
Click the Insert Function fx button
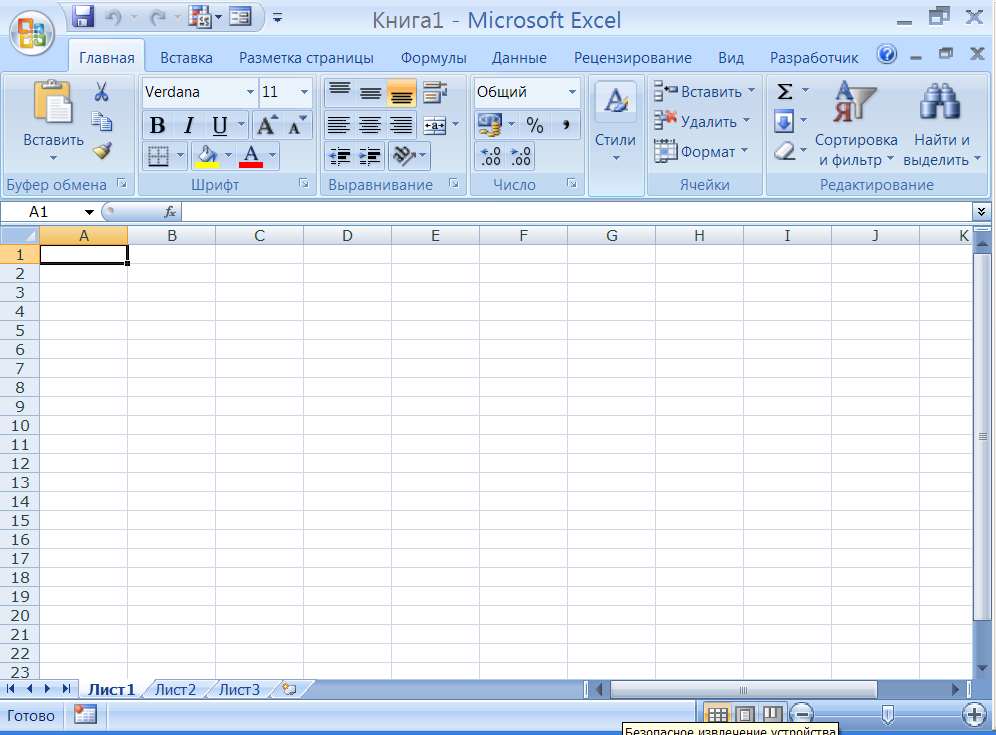coord(170,212)
